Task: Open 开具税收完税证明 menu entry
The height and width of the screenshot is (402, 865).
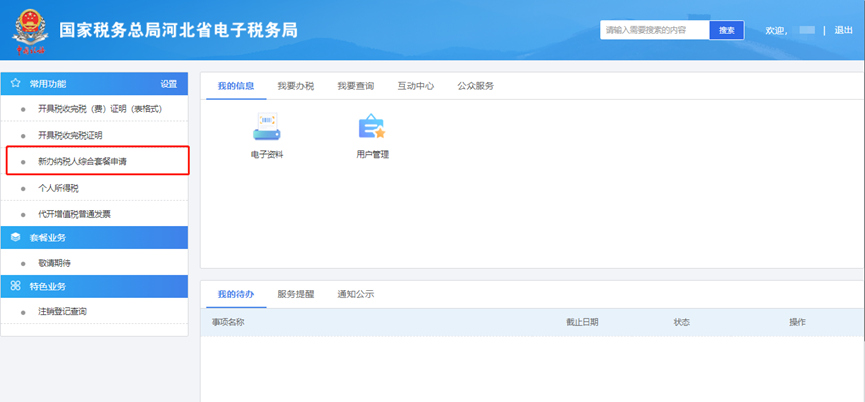Action: pyautogui.click(x=70, y=136)
